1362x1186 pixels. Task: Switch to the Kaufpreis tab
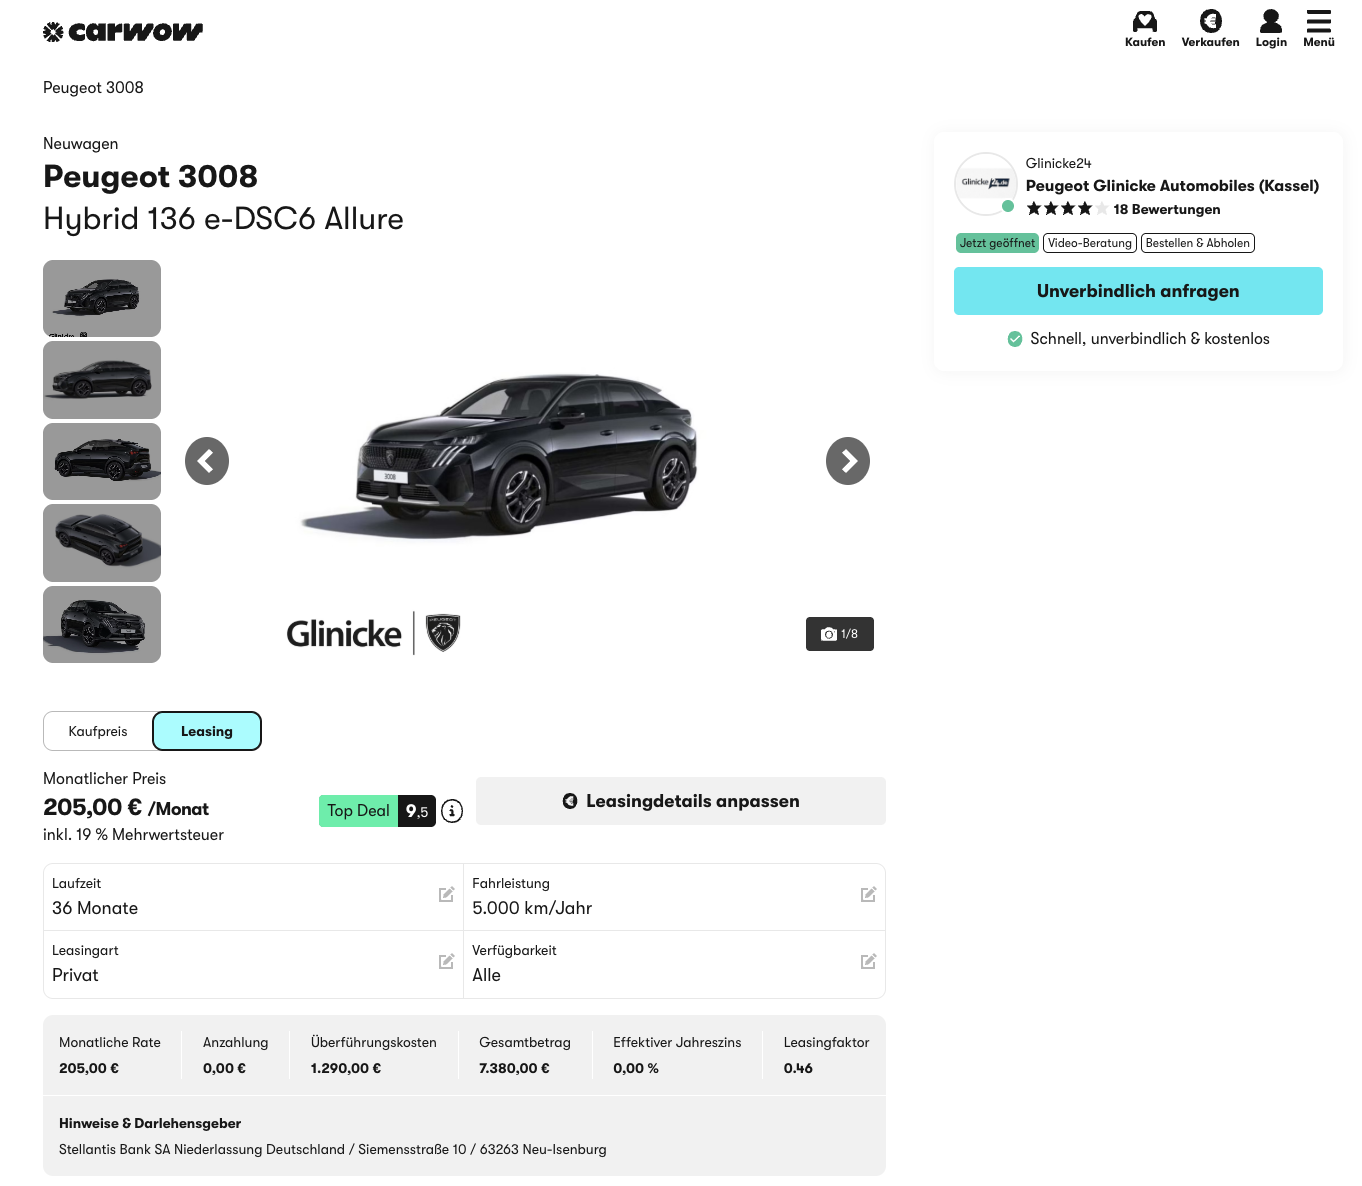click(98, 731)
